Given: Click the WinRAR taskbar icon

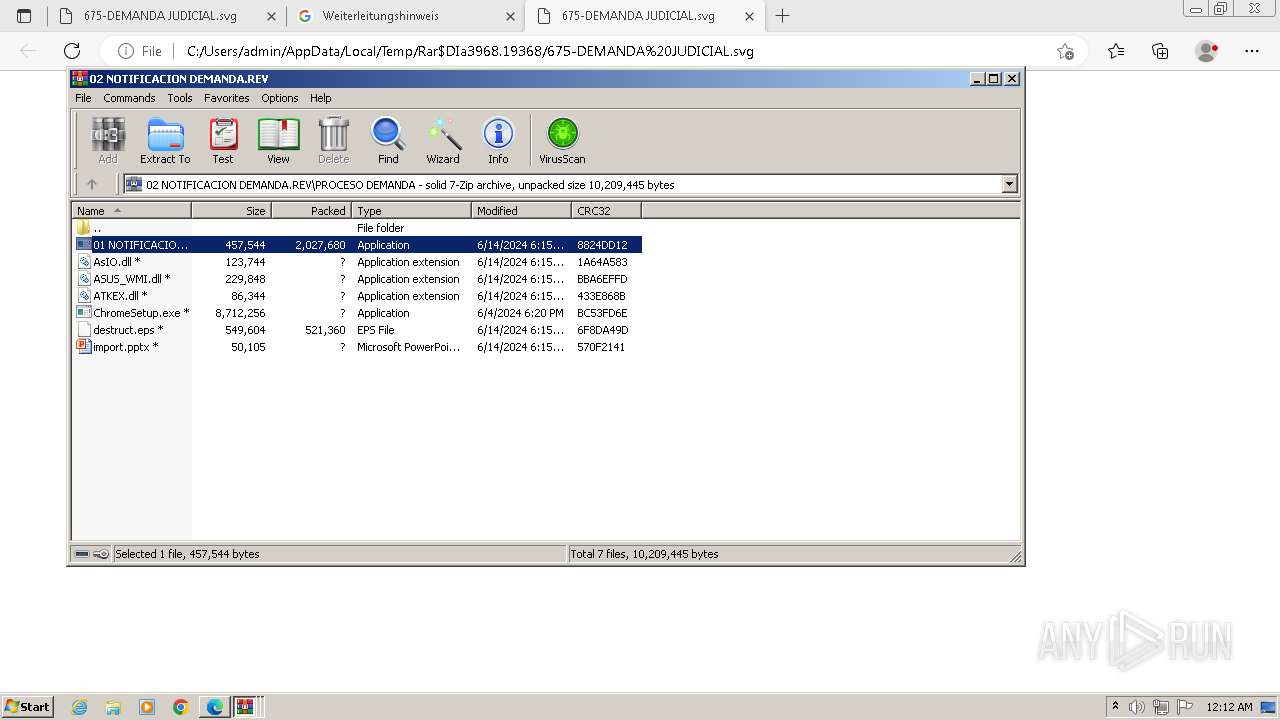Looking at the screenshot, I should point(245,707).
